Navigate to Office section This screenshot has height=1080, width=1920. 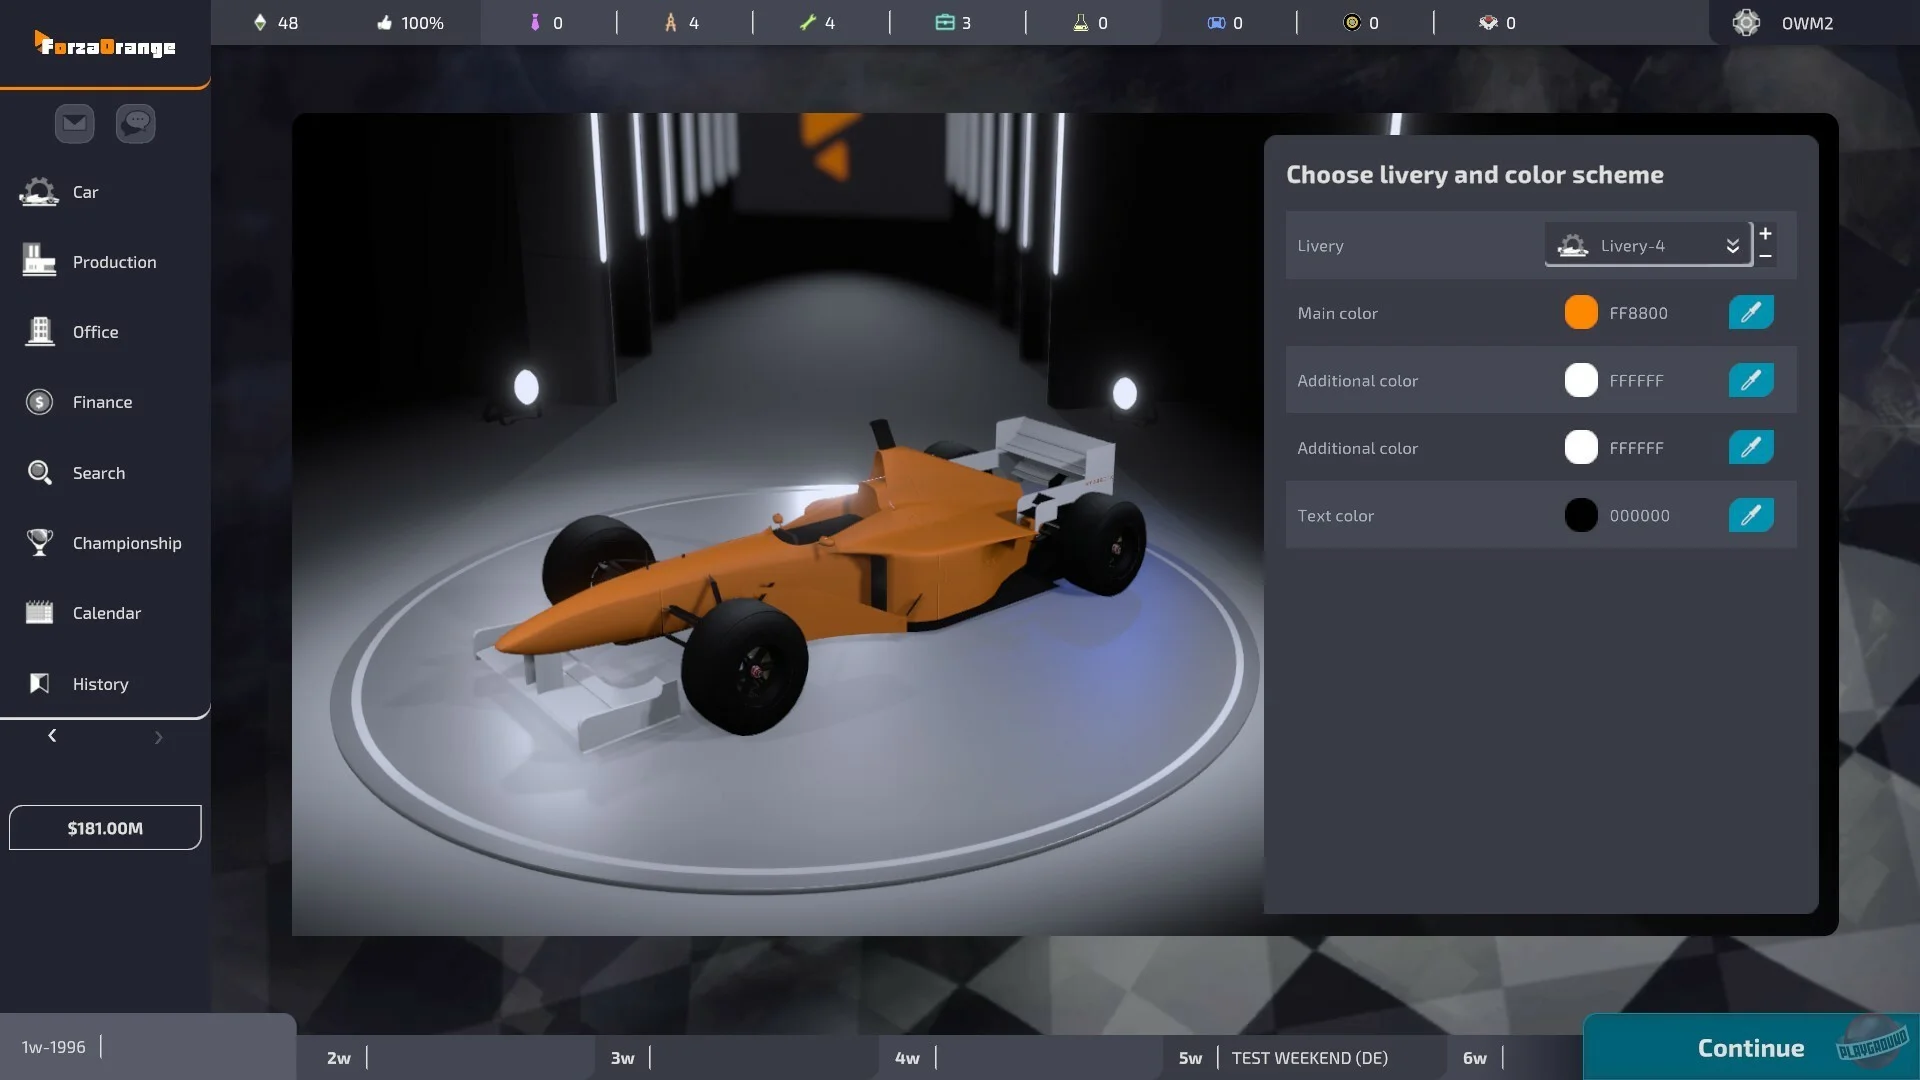pyautogui.click(x=95, y=331)
